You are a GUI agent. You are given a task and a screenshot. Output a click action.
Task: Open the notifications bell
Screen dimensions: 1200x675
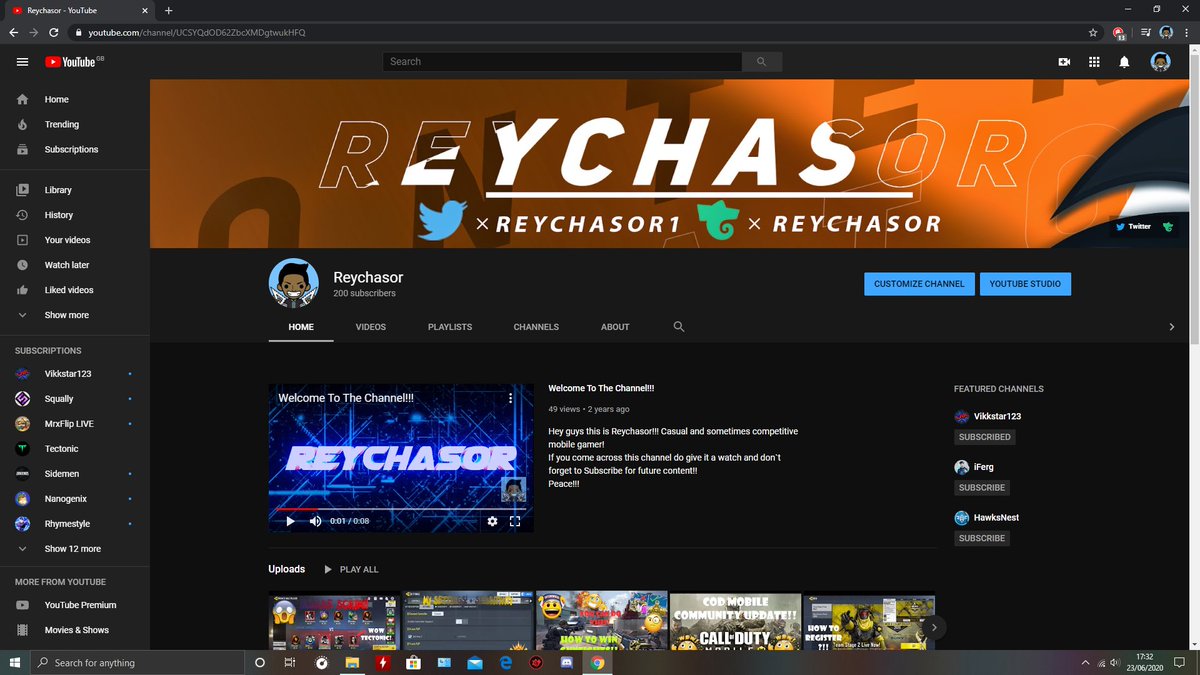point(1124,62)
